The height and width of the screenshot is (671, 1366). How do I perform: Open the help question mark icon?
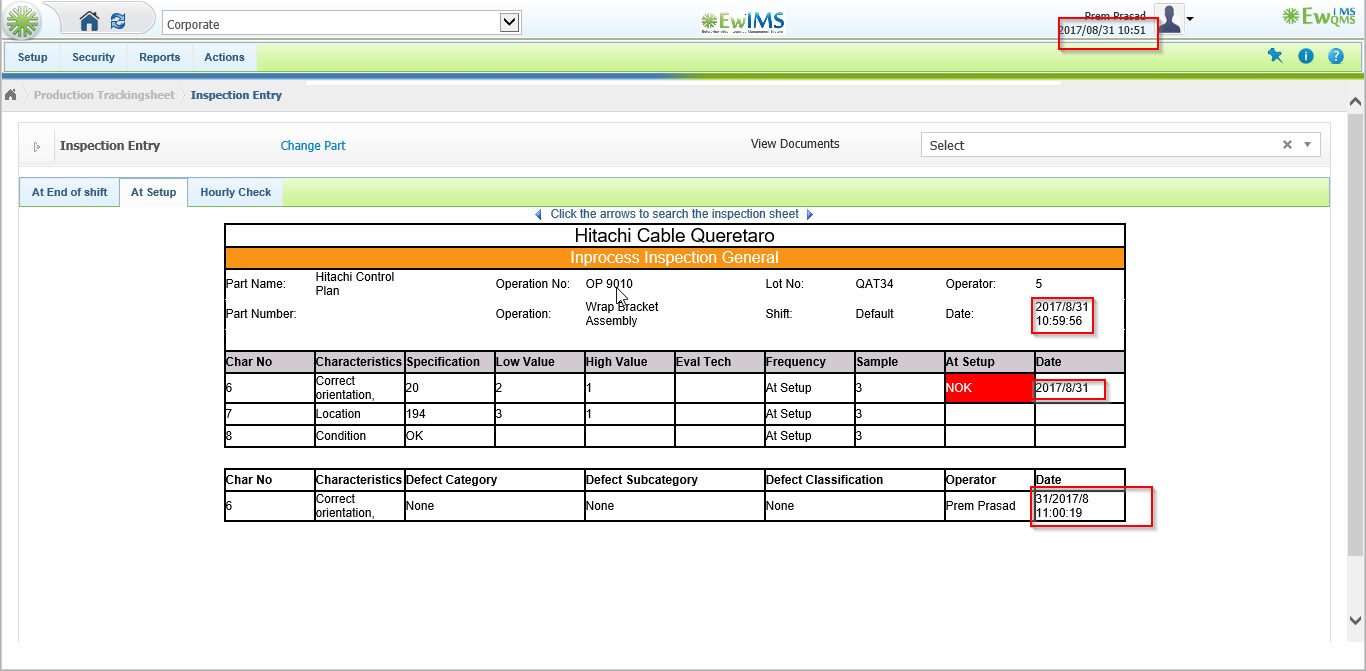1336,56
